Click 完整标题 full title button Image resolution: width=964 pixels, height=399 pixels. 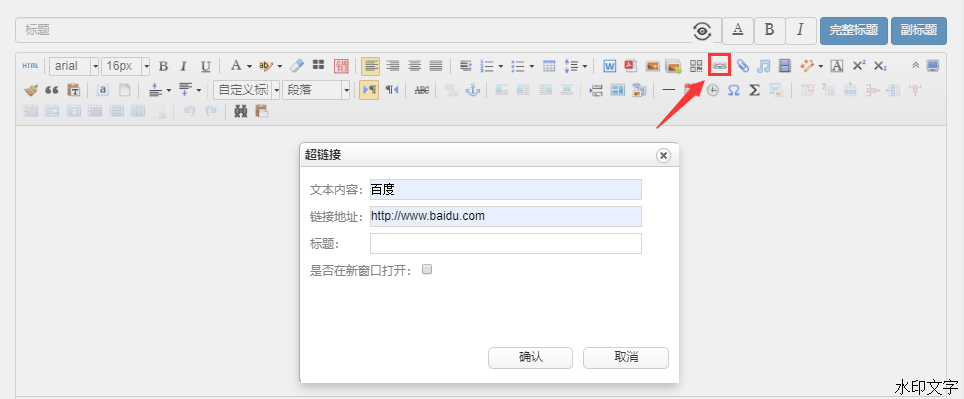click(x=854, y=31)
